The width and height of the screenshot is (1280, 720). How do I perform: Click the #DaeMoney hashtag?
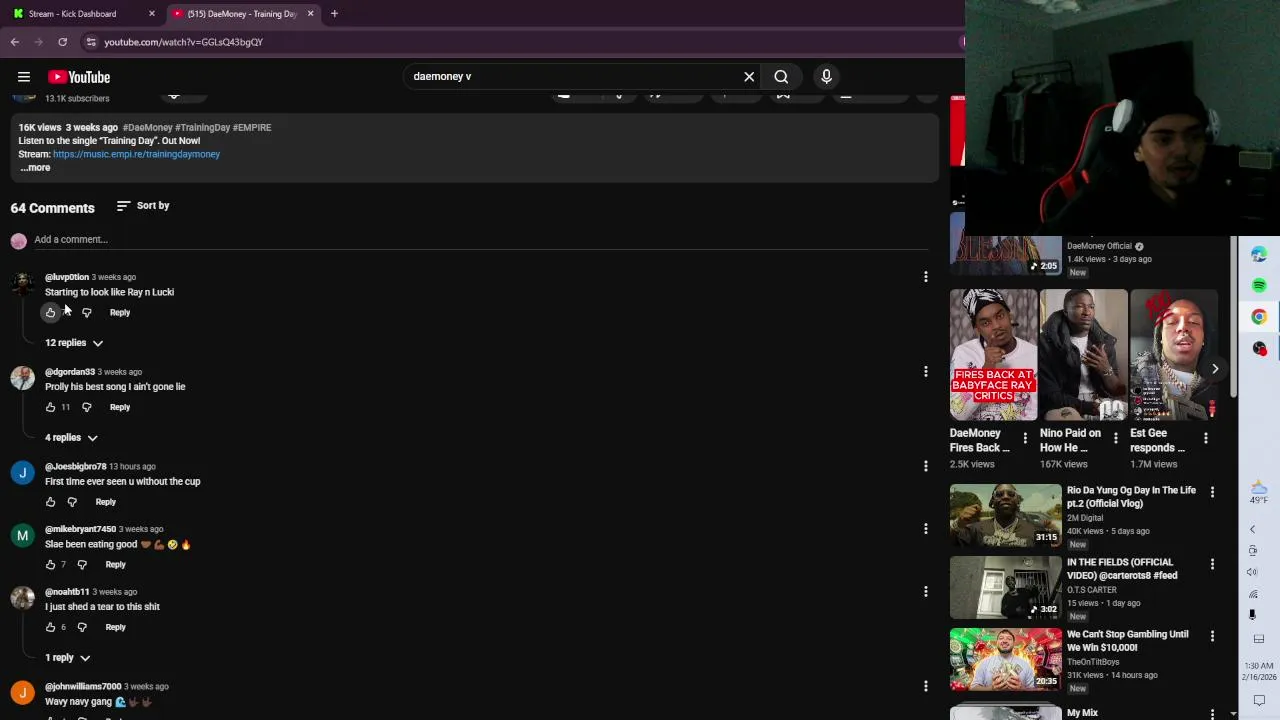tap(147, 128)
